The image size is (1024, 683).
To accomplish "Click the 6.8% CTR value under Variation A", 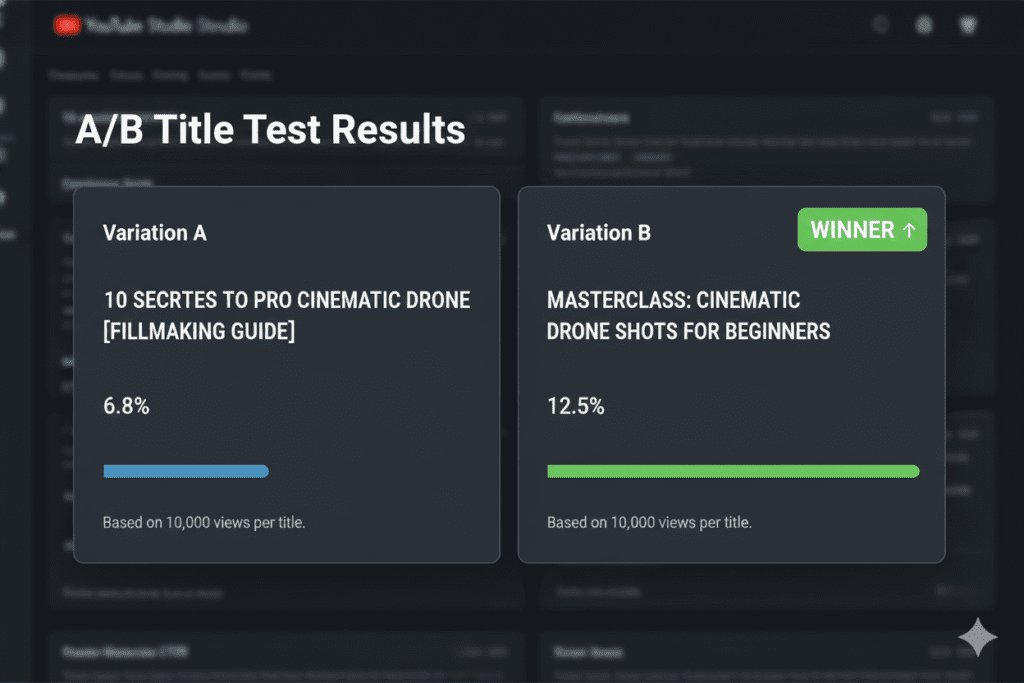I will [x=125, y=406].
